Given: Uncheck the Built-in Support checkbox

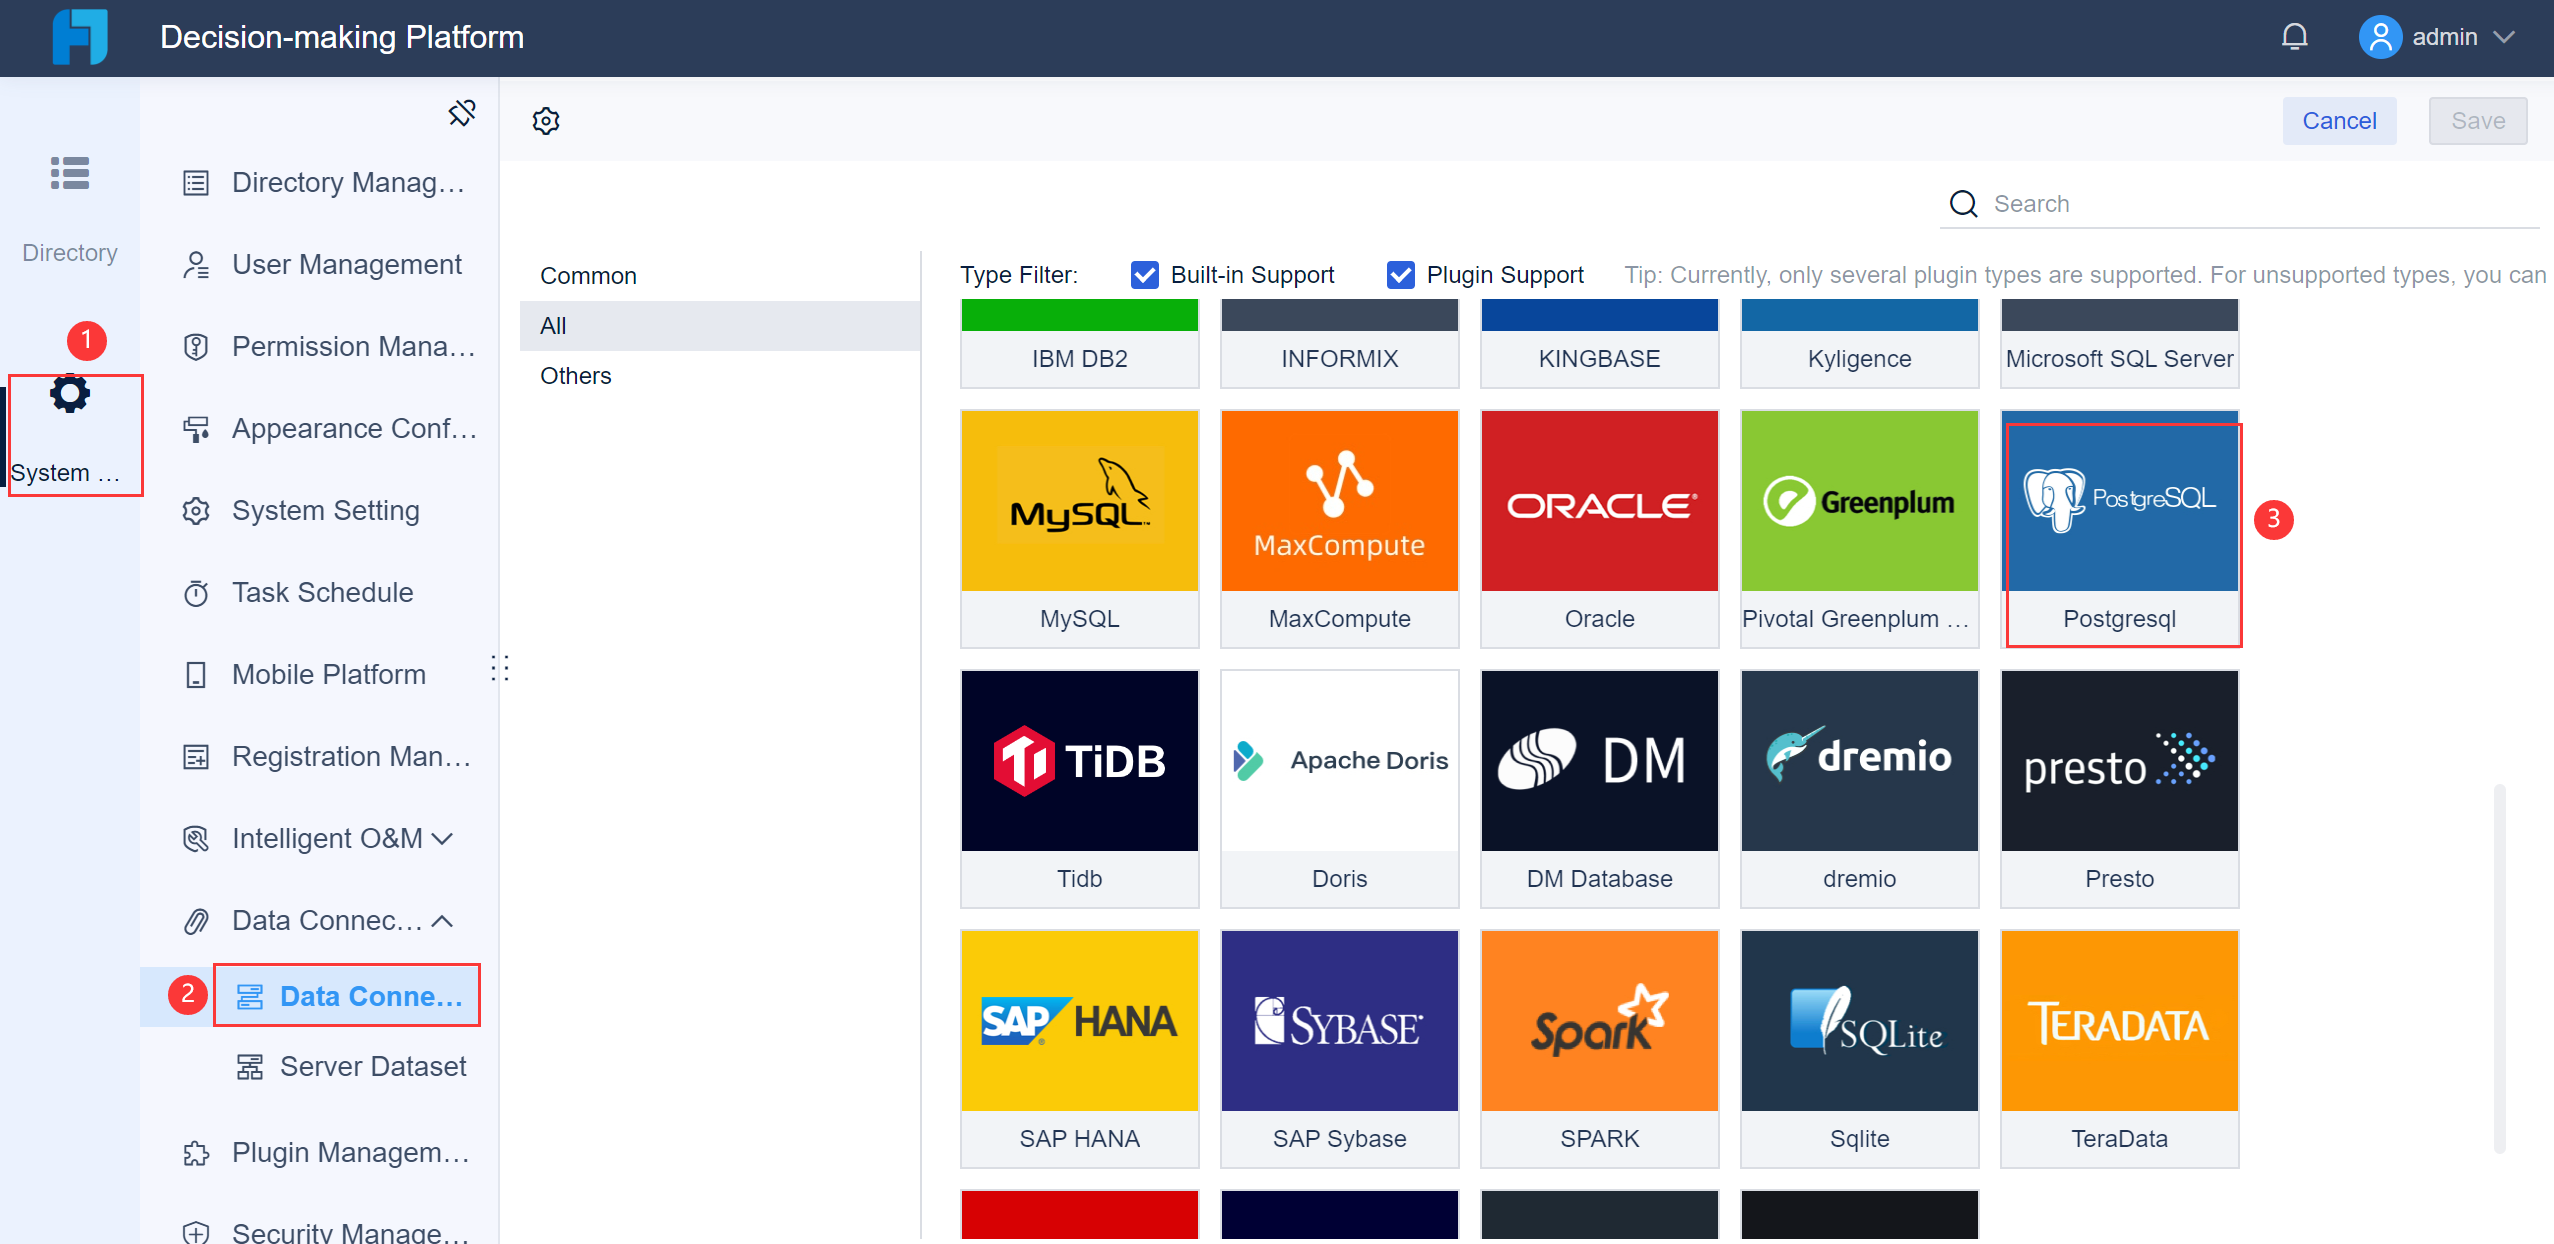Looking at the screenshot, I should tap(1144, 275).
